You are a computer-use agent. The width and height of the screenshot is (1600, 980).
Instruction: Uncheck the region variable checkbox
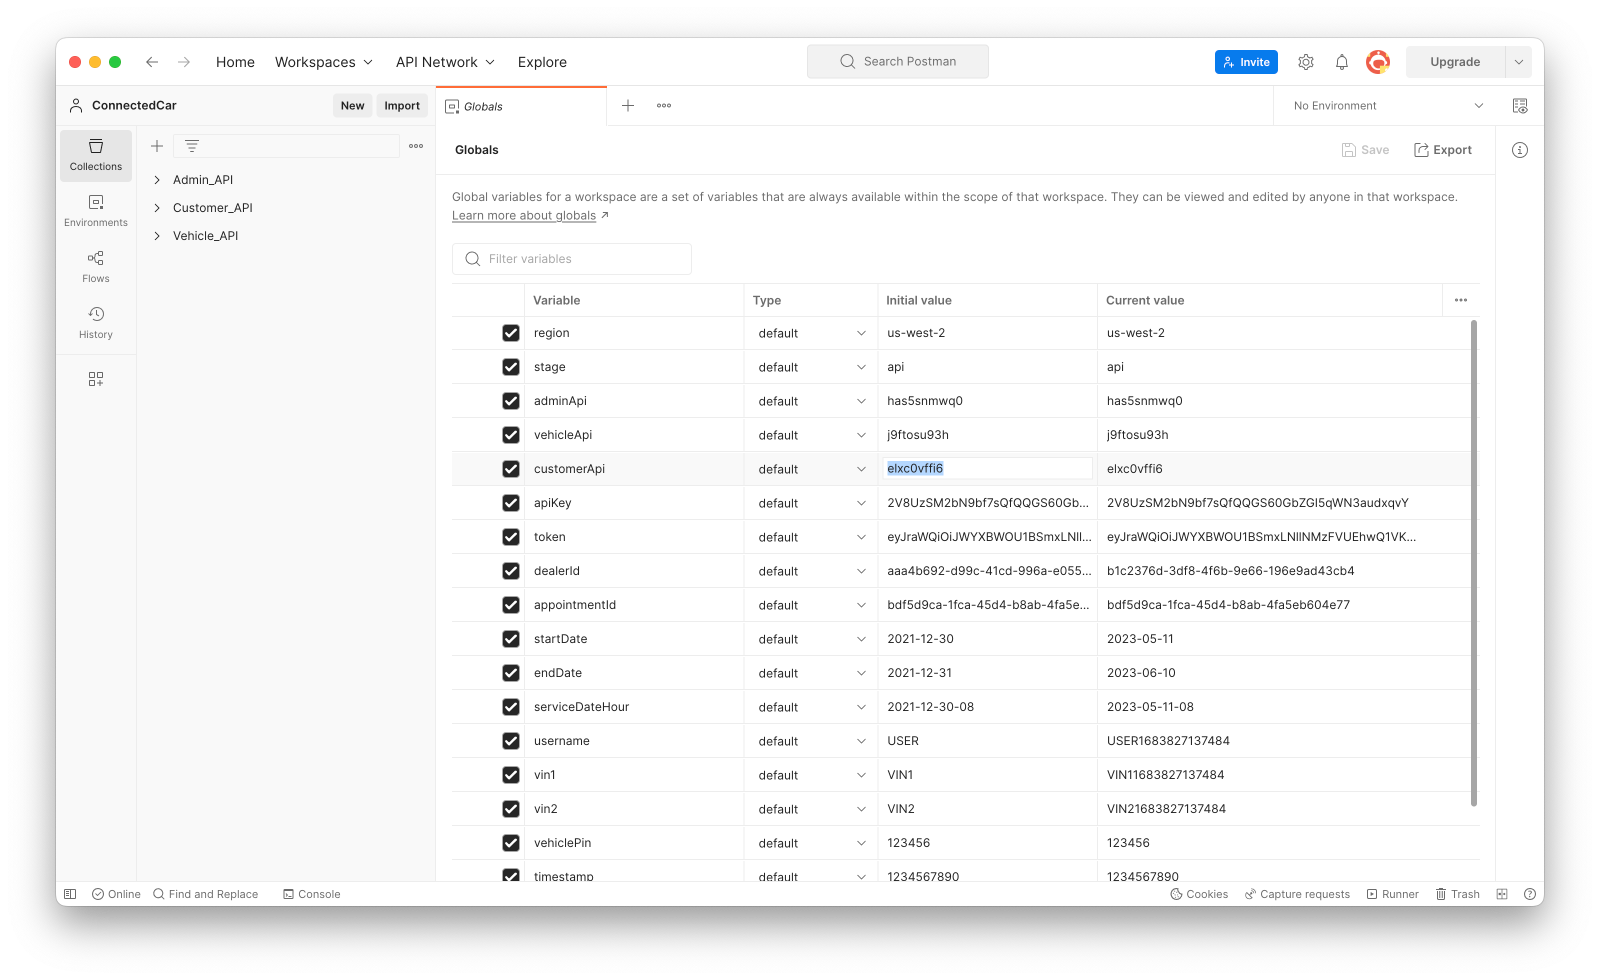pos(511,333)
